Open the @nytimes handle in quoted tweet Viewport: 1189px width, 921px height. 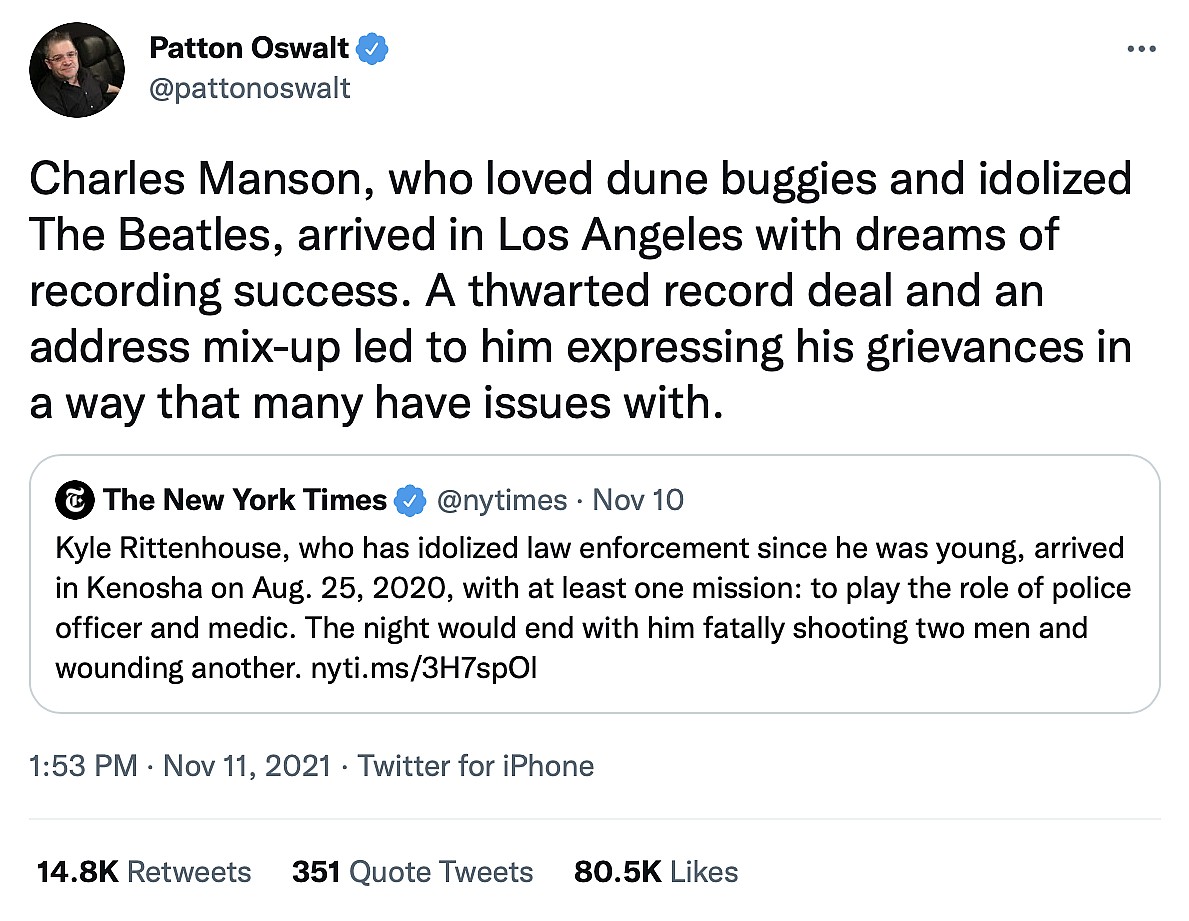(502, 500)
